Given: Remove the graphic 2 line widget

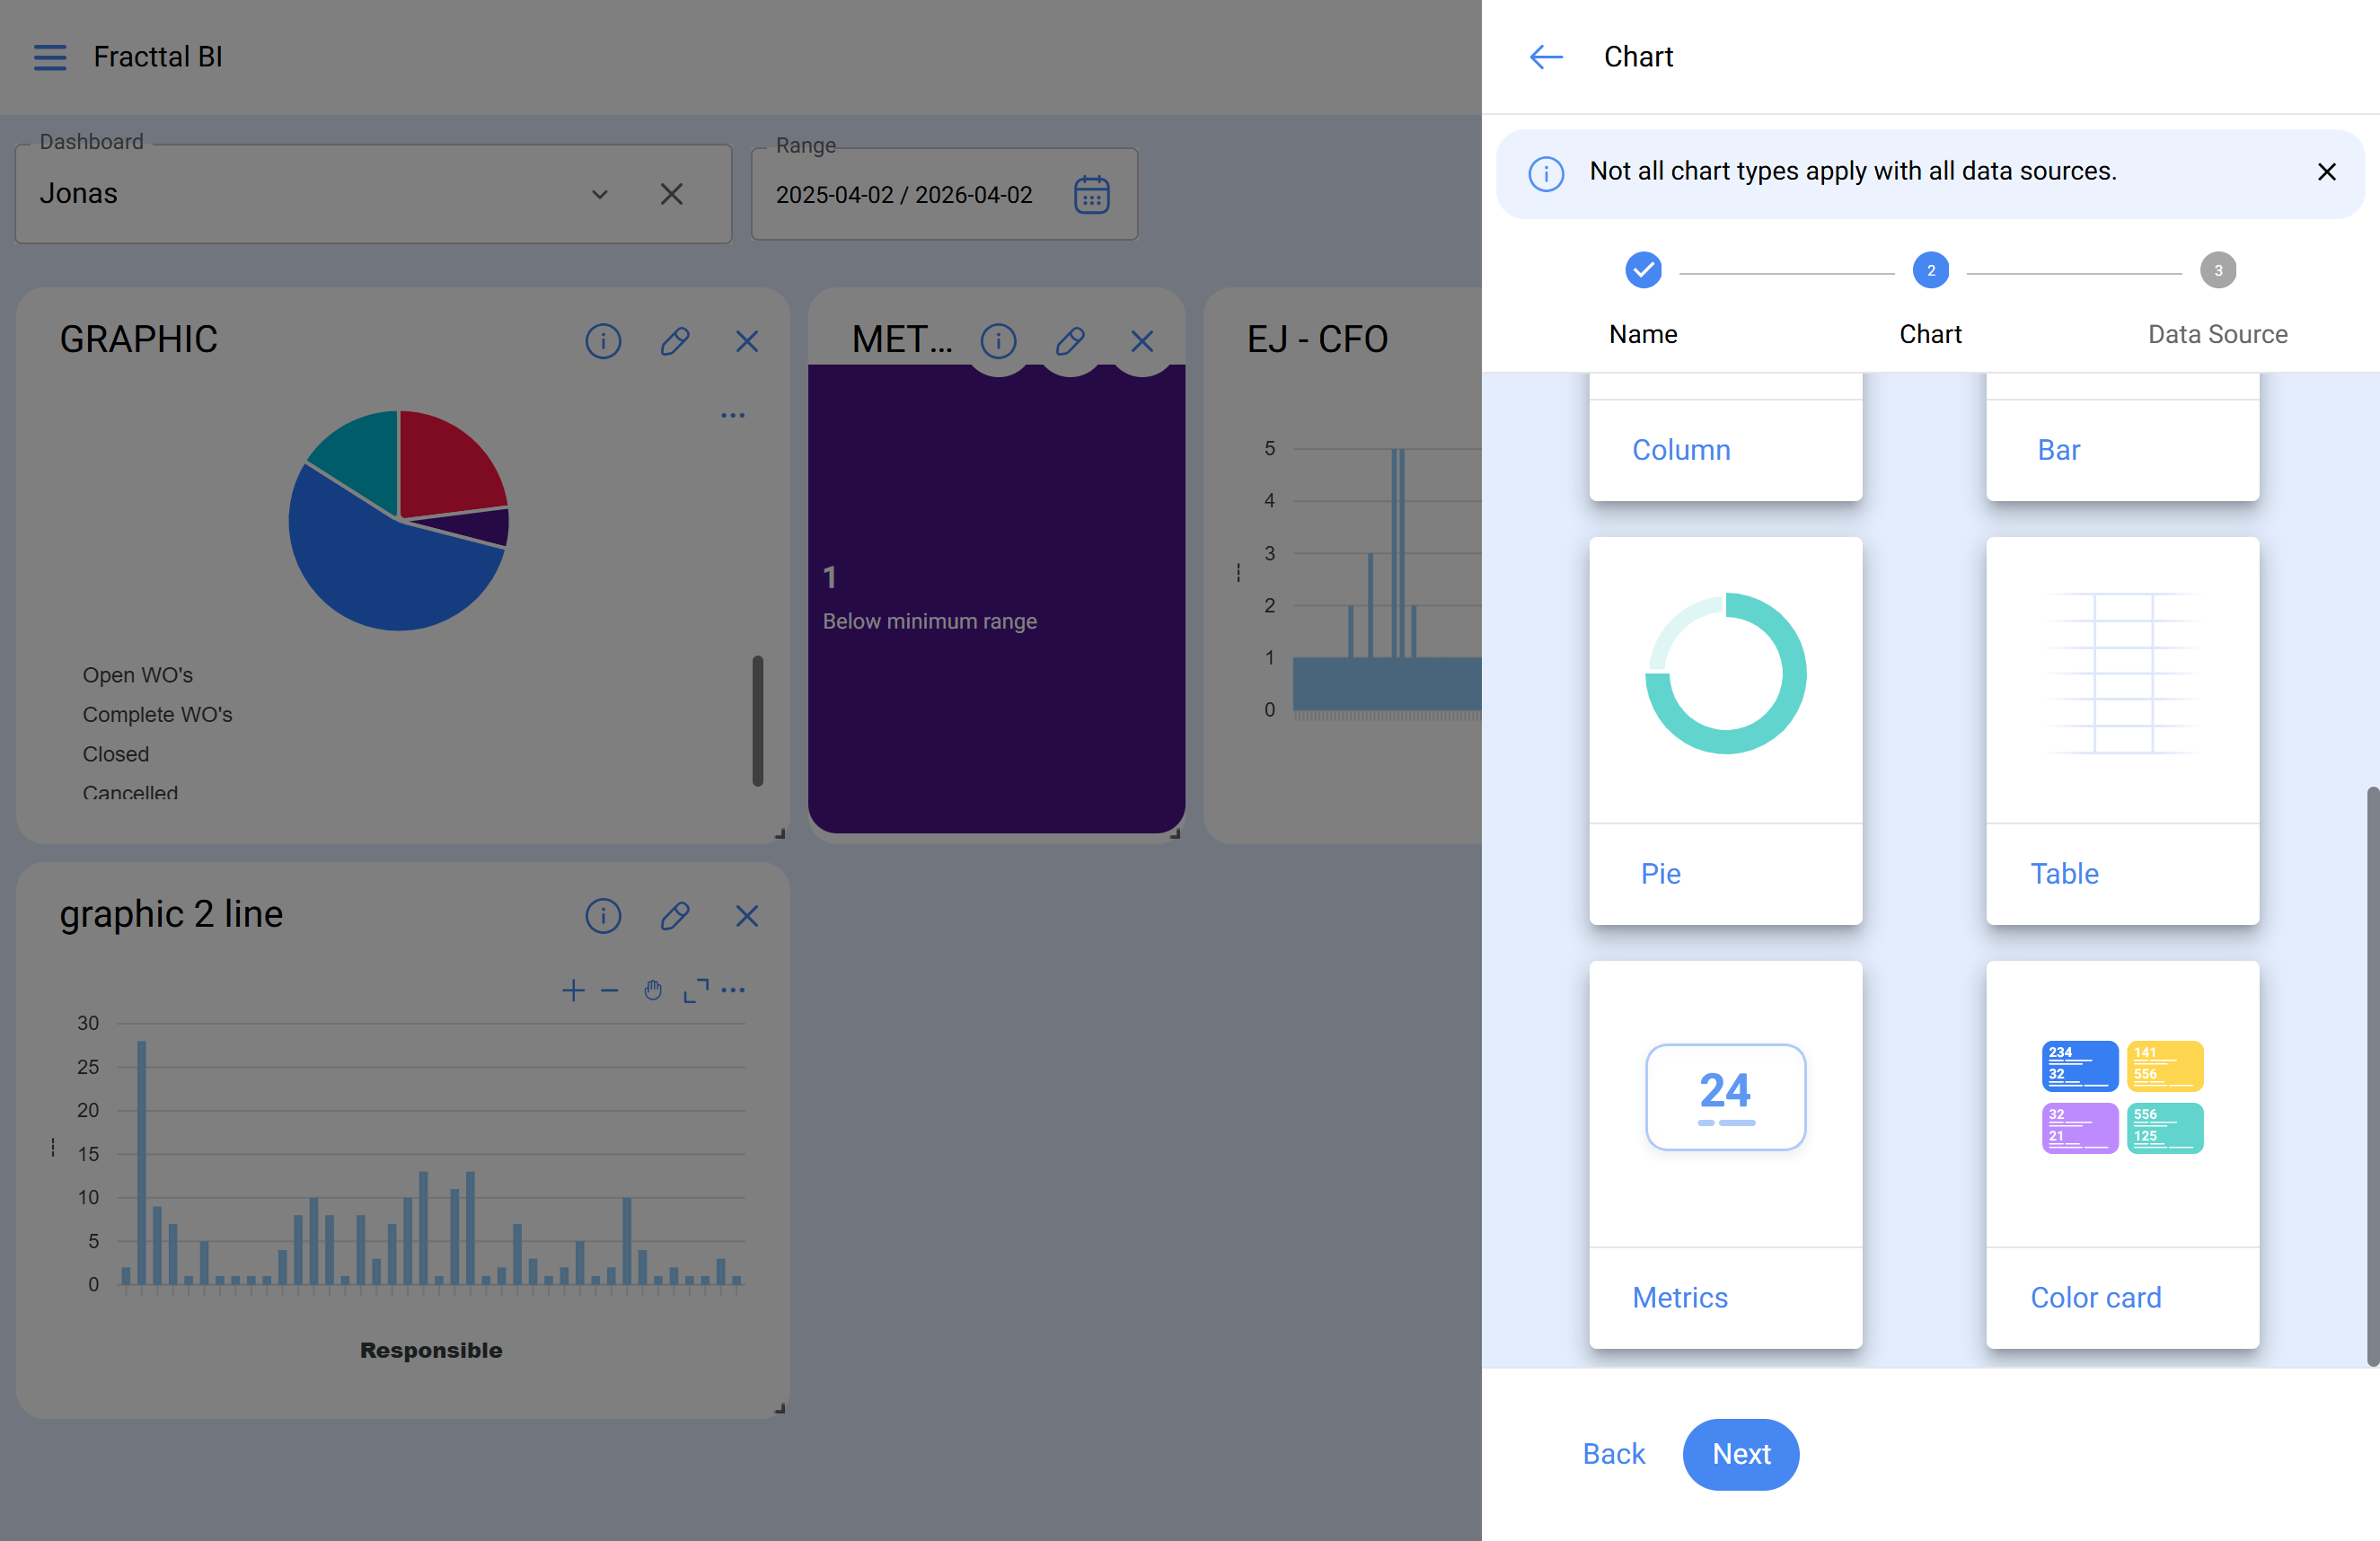Looking at the screenshot, I should 747,915.
